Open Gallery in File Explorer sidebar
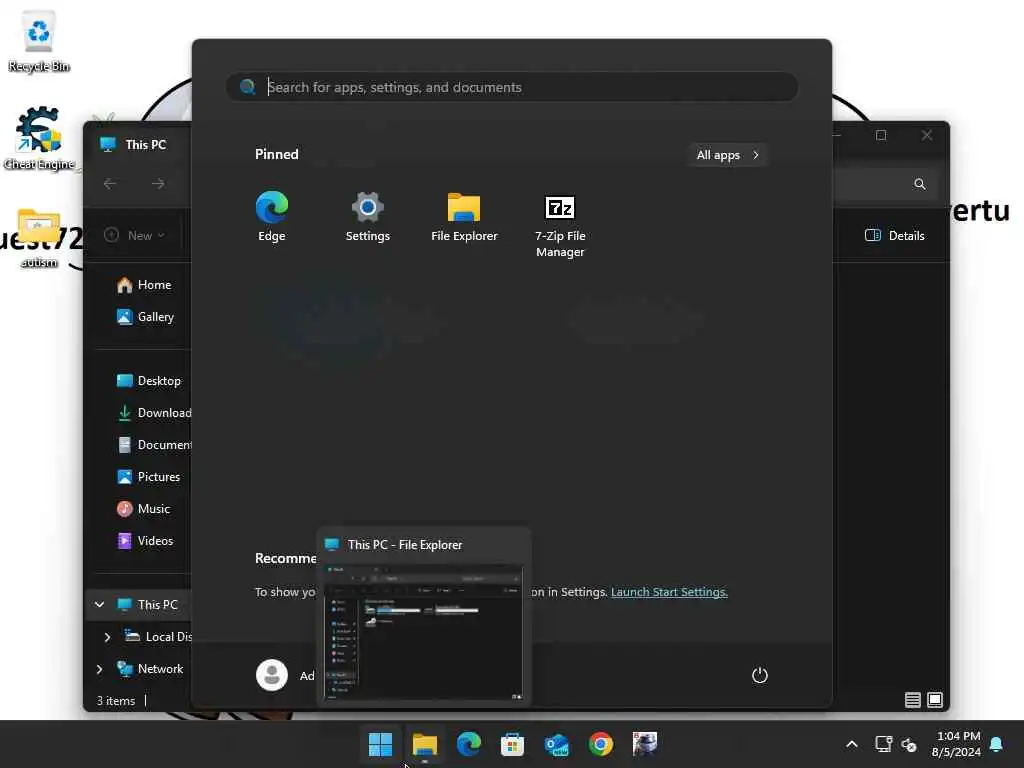1024x768 pixels. pos(146,317)
